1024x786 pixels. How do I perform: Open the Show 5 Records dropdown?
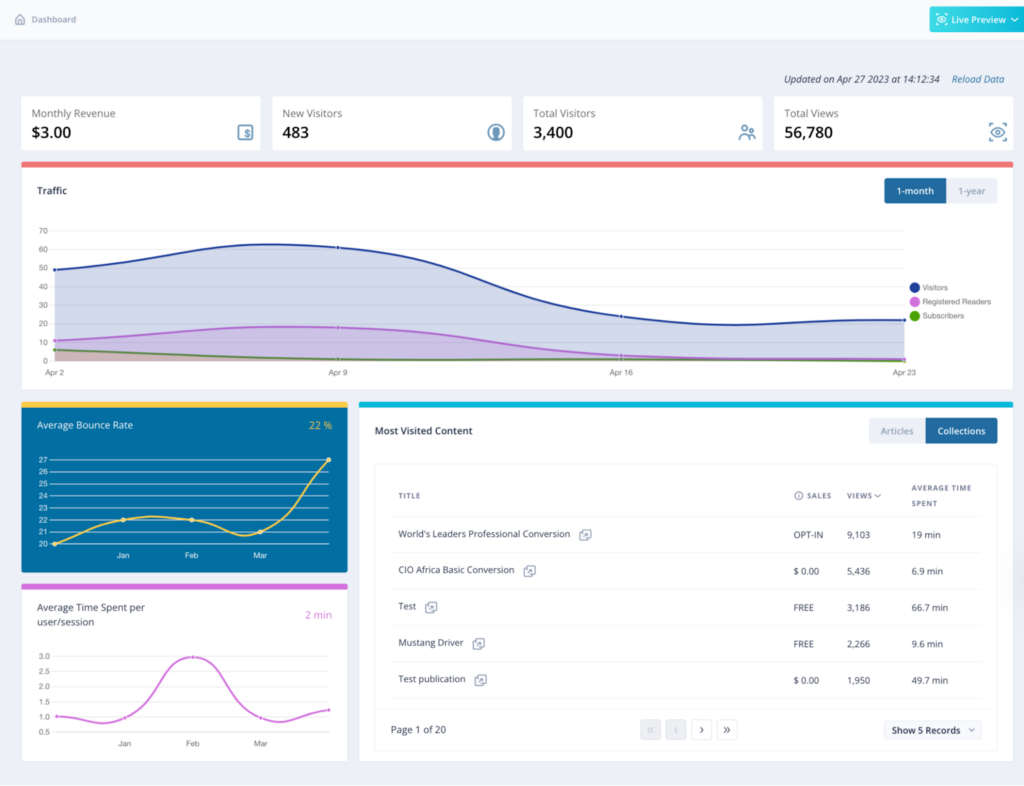pos(933,730)
